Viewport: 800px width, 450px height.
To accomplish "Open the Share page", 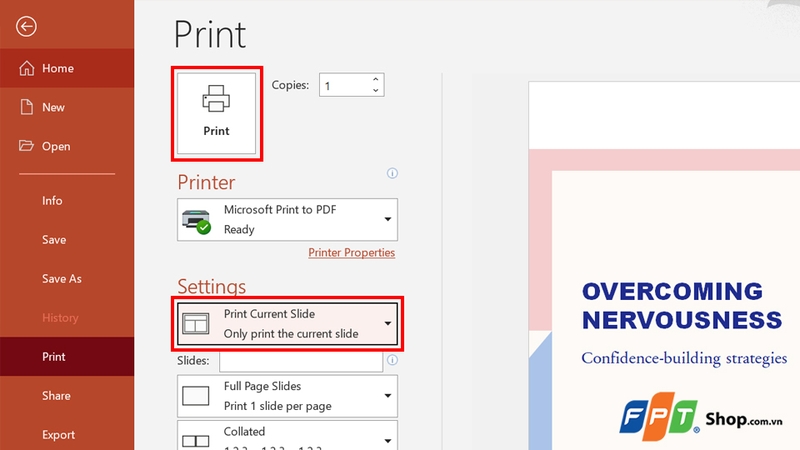I will click(x=67, y=395).
